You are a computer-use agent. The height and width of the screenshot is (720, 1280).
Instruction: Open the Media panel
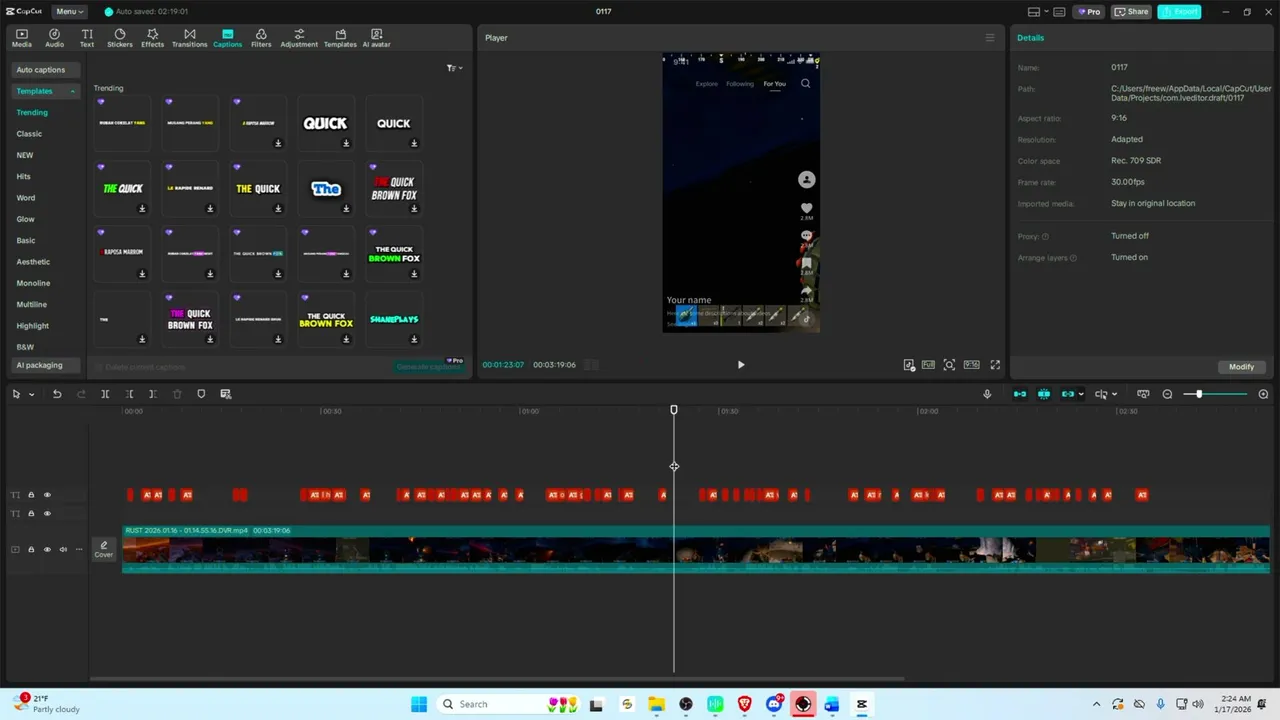point(21,38)
